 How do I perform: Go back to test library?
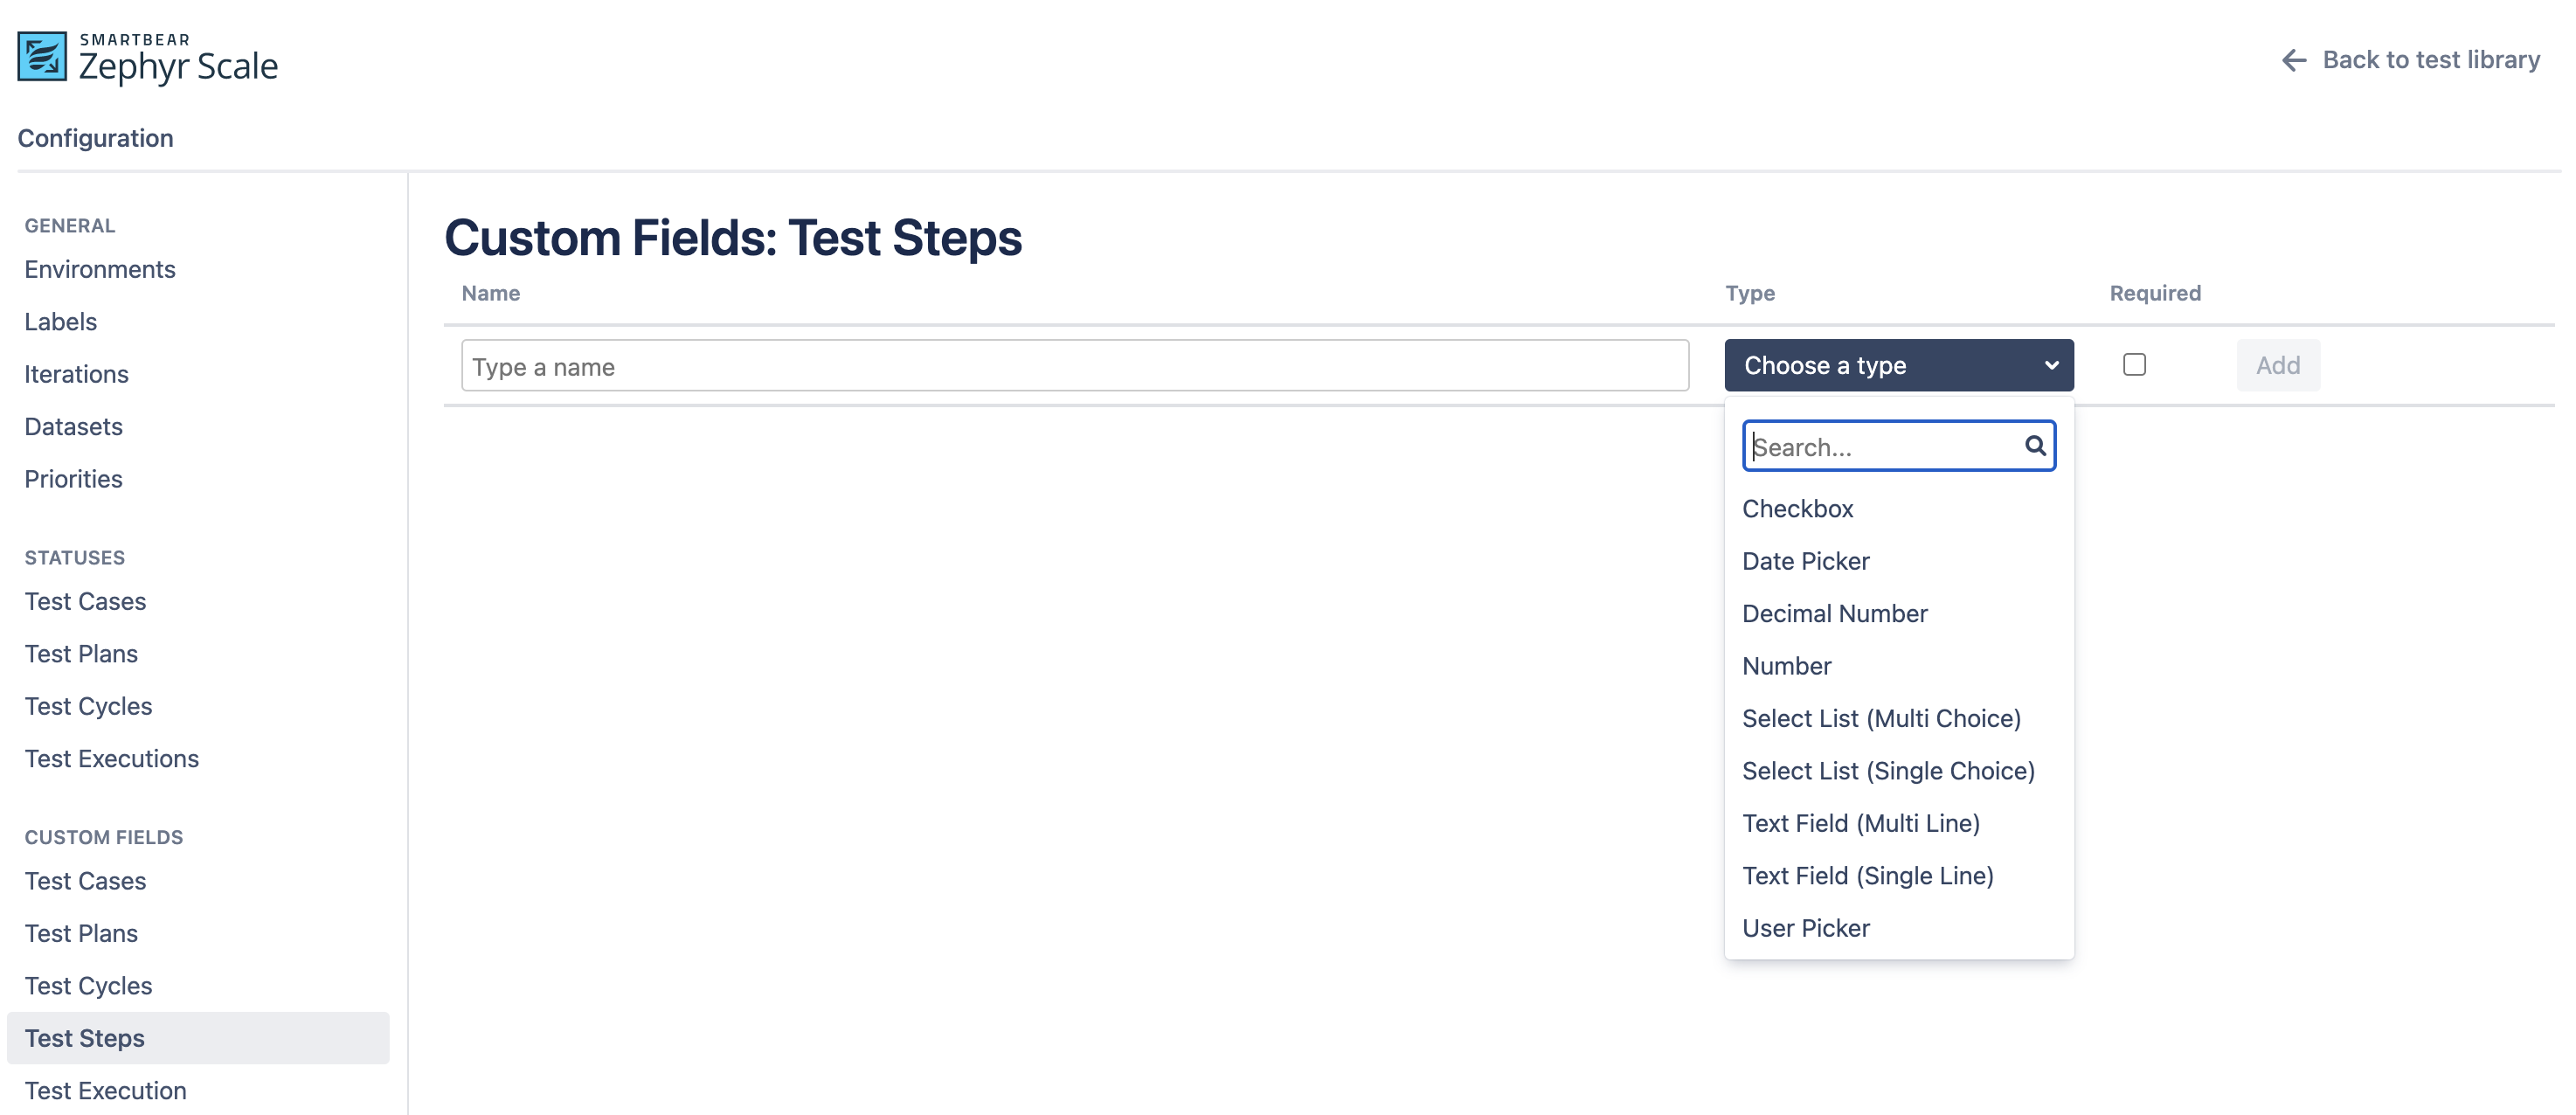(2430, 60)
